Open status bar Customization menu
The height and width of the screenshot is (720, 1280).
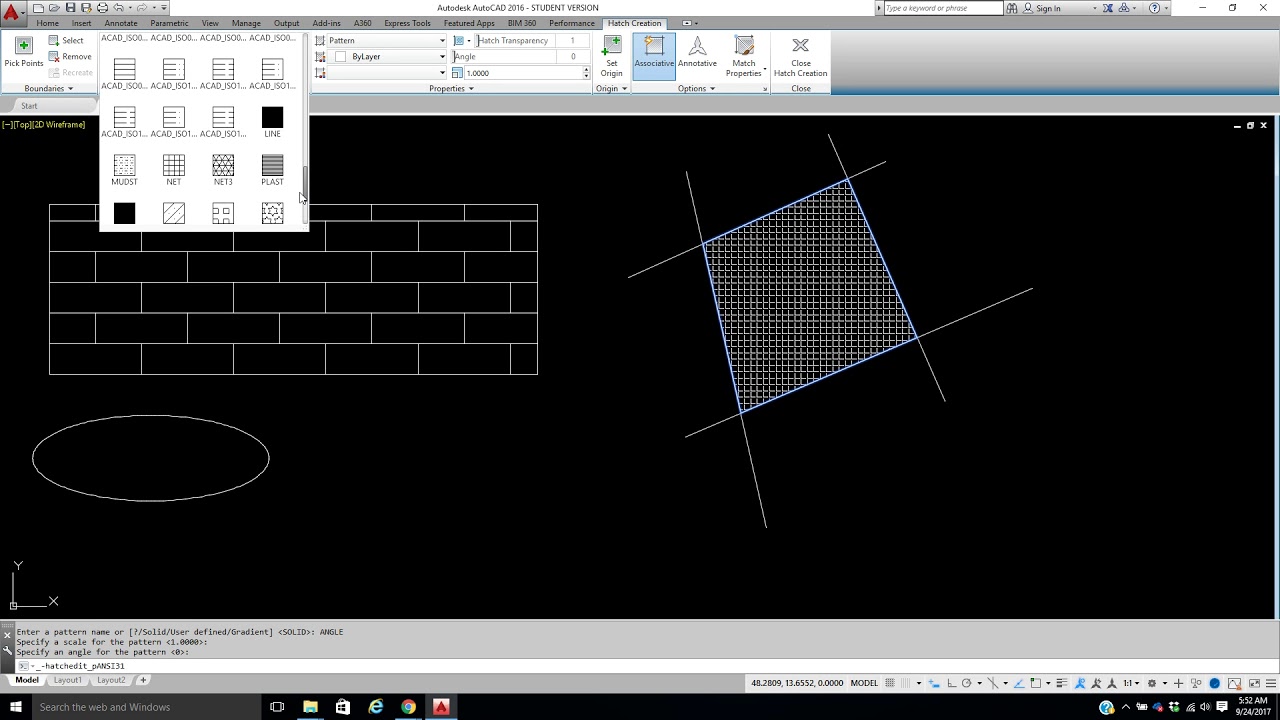[1271, 683]
